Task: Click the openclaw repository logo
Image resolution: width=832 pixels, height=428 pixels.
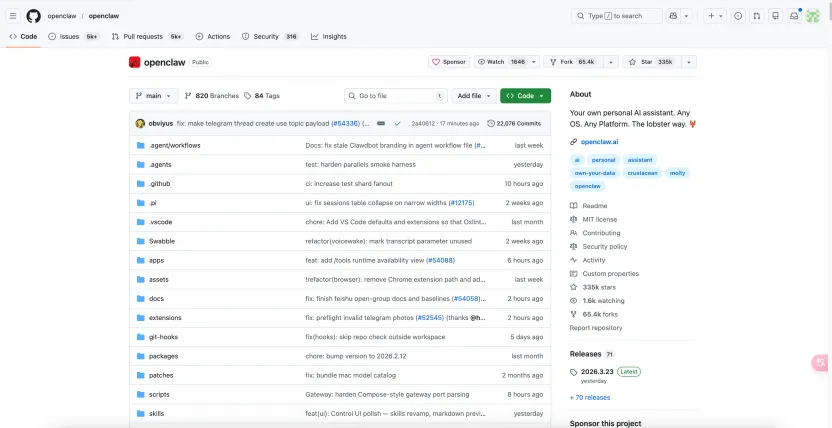Action: click(x=134, y=62)
